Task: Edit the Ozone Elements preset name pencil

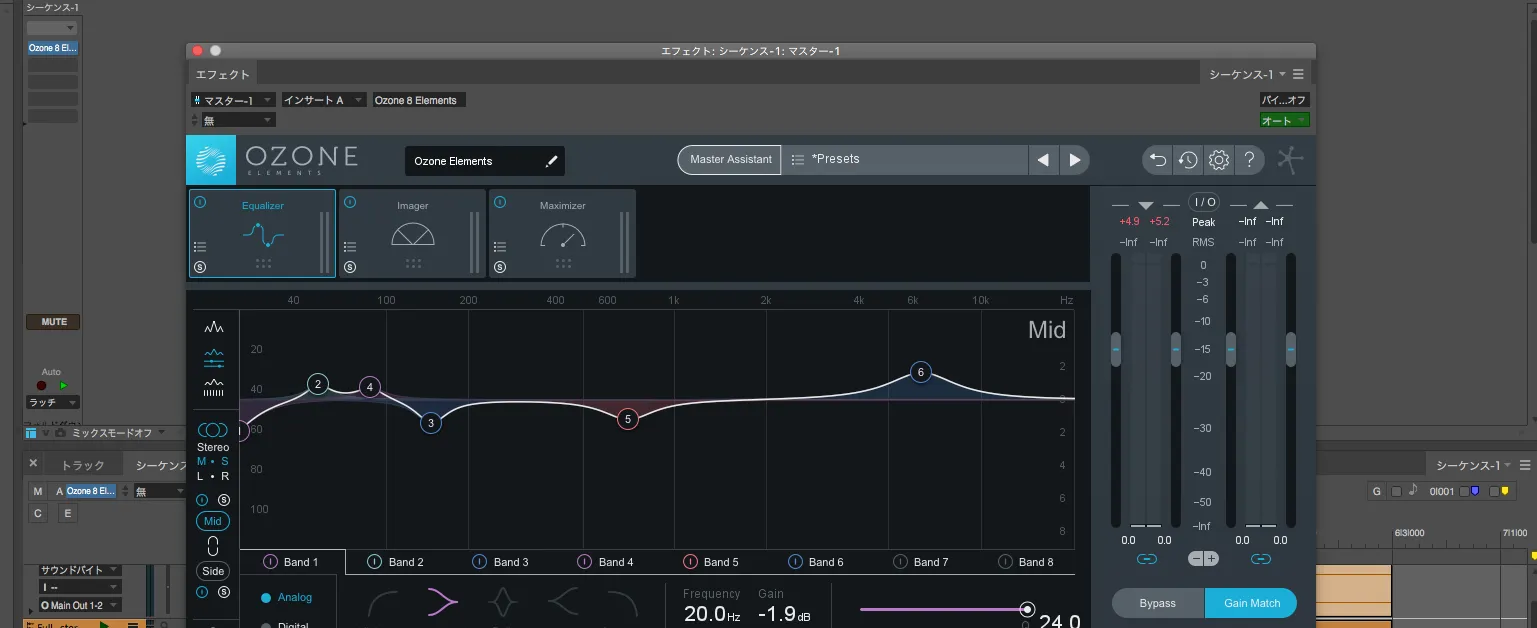Action: (x=551, y=161)
